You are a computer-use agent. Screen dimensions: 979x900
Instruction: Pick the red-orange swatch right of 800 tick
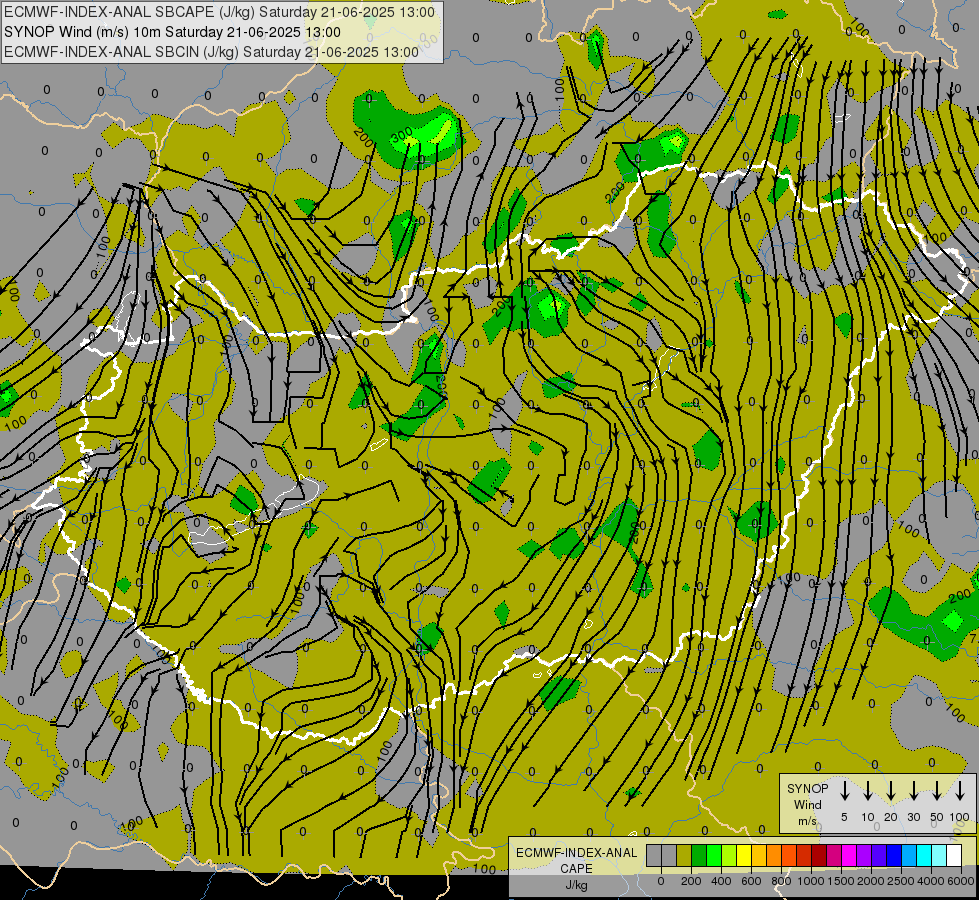pyautogui.click(x=789, y=856)
